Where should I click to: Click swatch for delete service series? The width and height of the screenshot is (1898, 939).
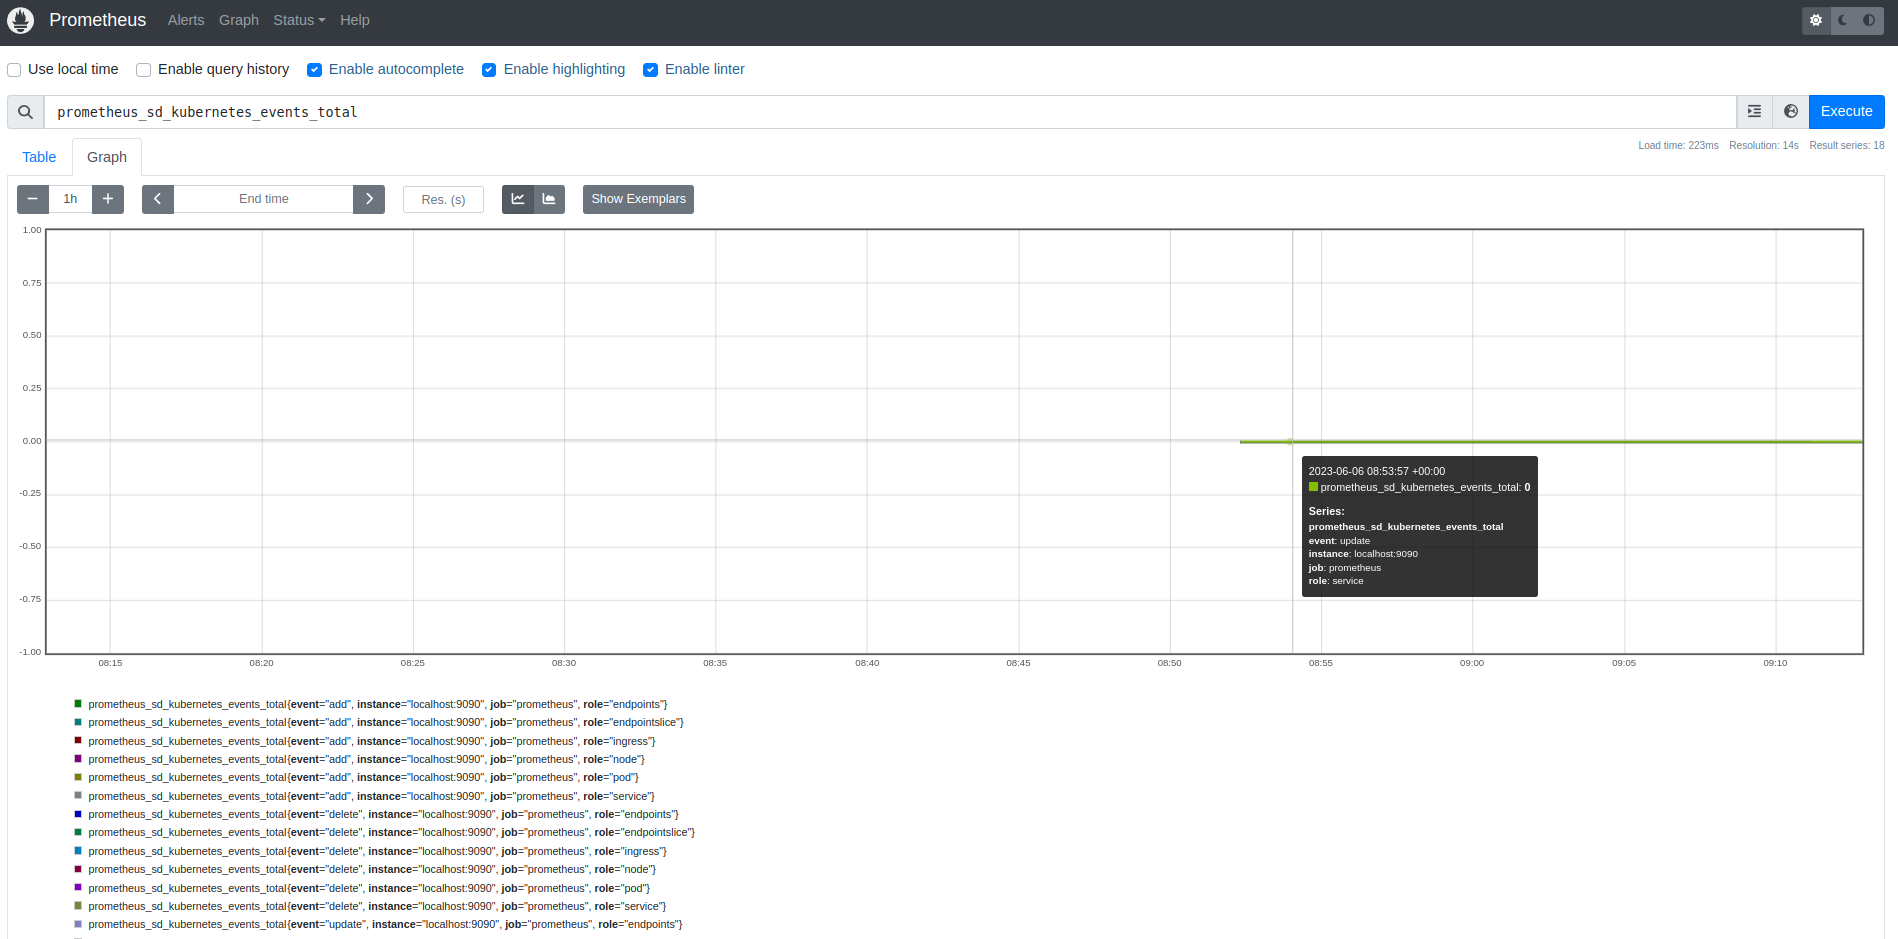point(78,906)
